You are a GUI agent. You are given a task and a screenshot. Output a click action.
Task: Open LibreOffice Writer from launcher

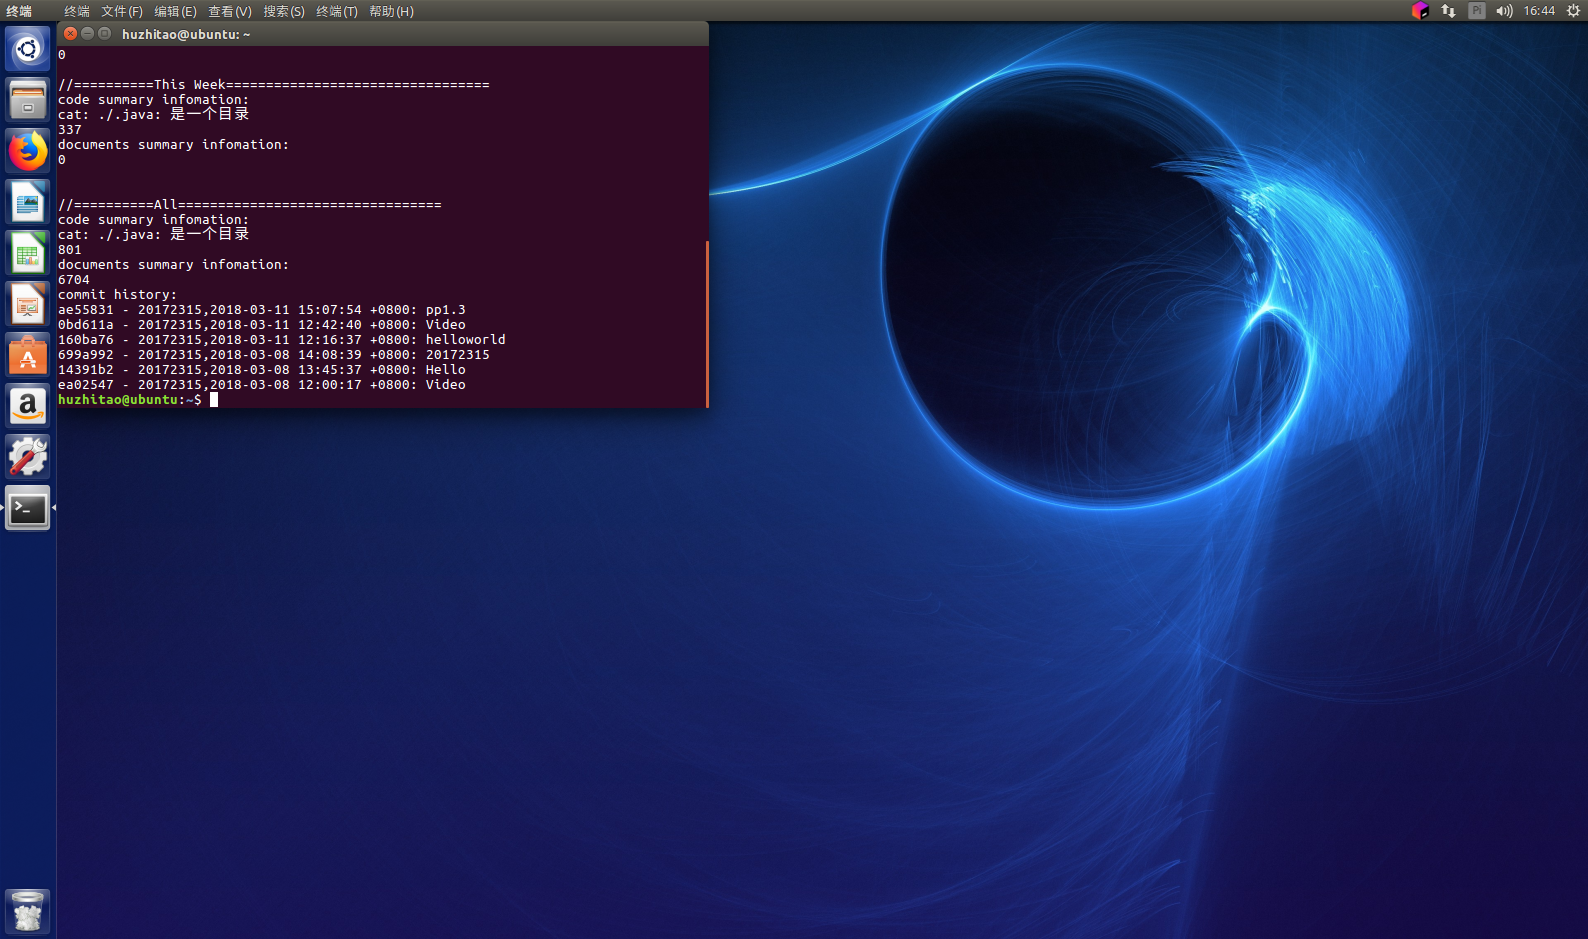pos(28,202)
